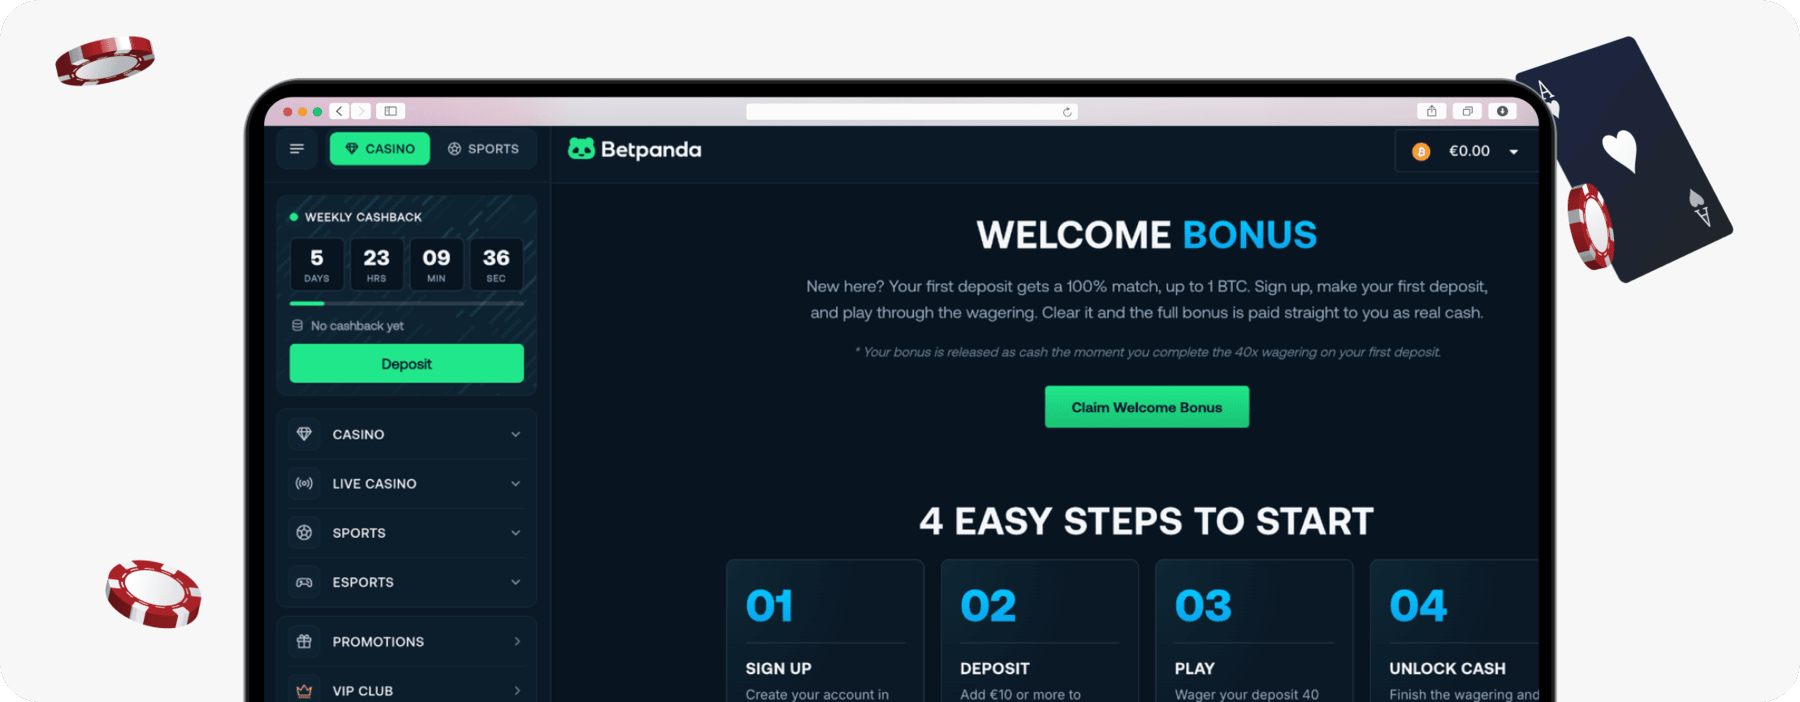Click the 5 Days countdown box
The width and height of the screenshot is (1800, 702).
(x=317, y=265)
